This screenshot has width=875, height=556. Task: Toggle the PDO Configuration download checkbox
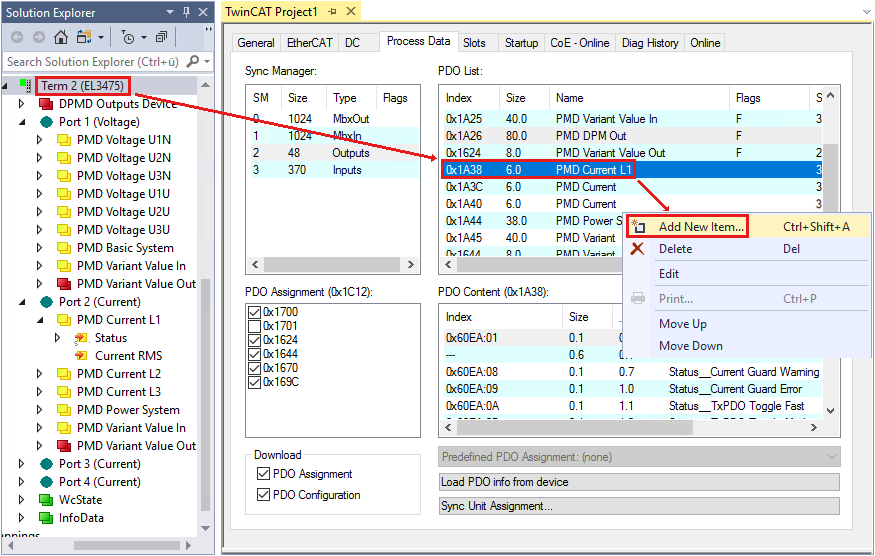pyautogui.click(x=263, y=495)
